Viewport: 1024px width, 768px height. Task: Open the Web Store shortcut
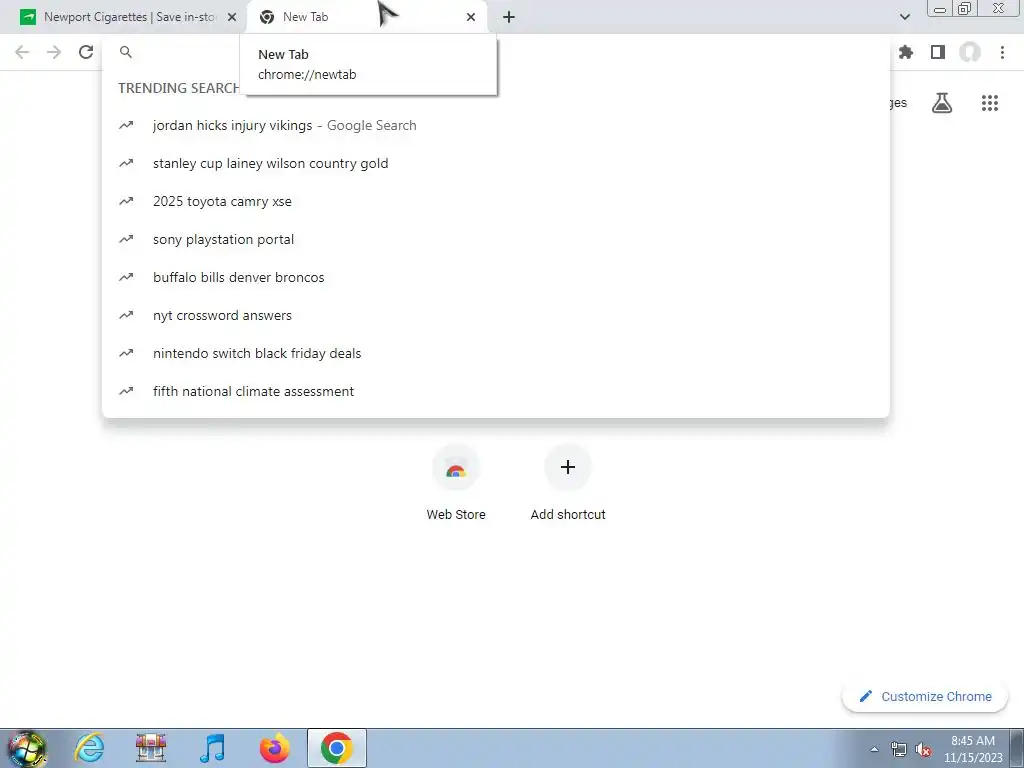[x=456, y=483]
